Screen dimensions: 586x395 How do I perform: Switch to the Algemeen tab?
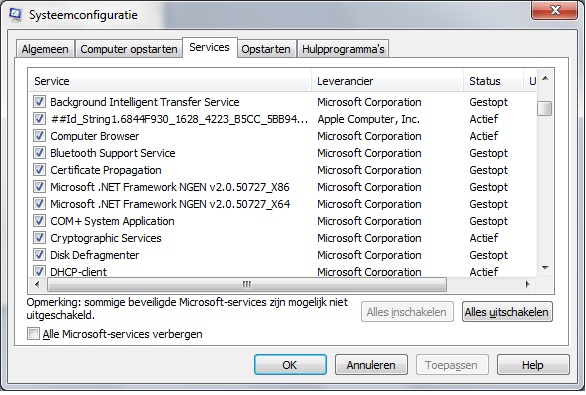(45, 49)
